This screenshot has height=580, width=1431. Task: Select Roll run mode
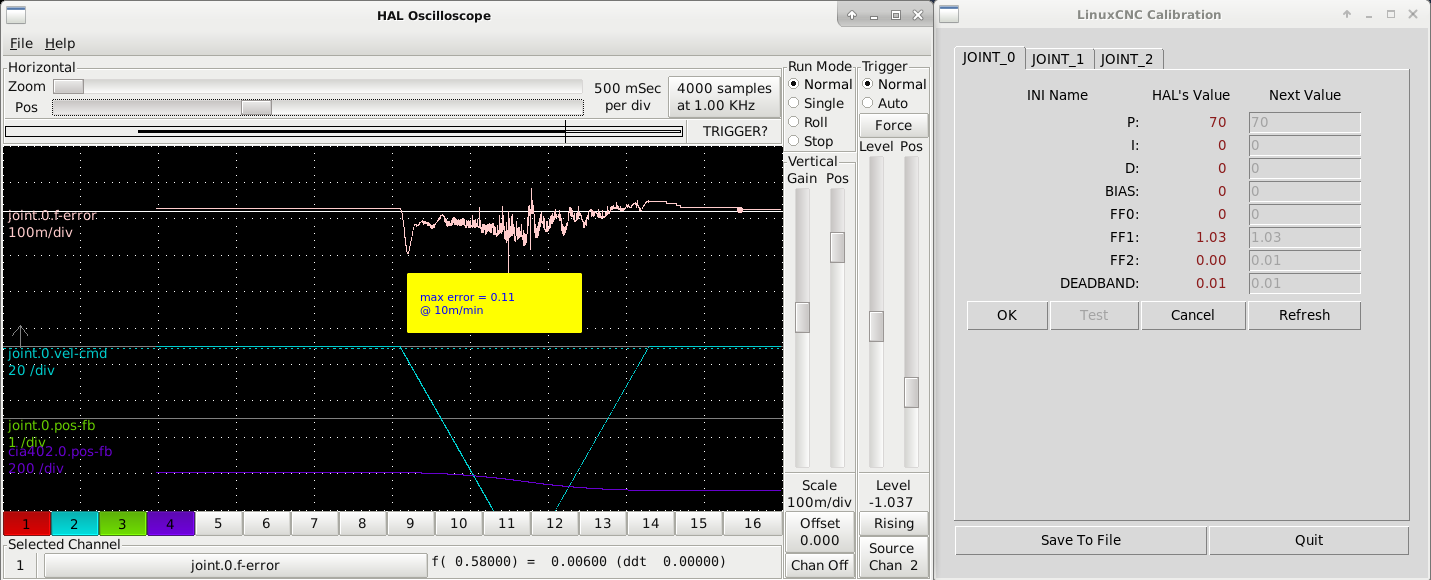coord(808,122)
